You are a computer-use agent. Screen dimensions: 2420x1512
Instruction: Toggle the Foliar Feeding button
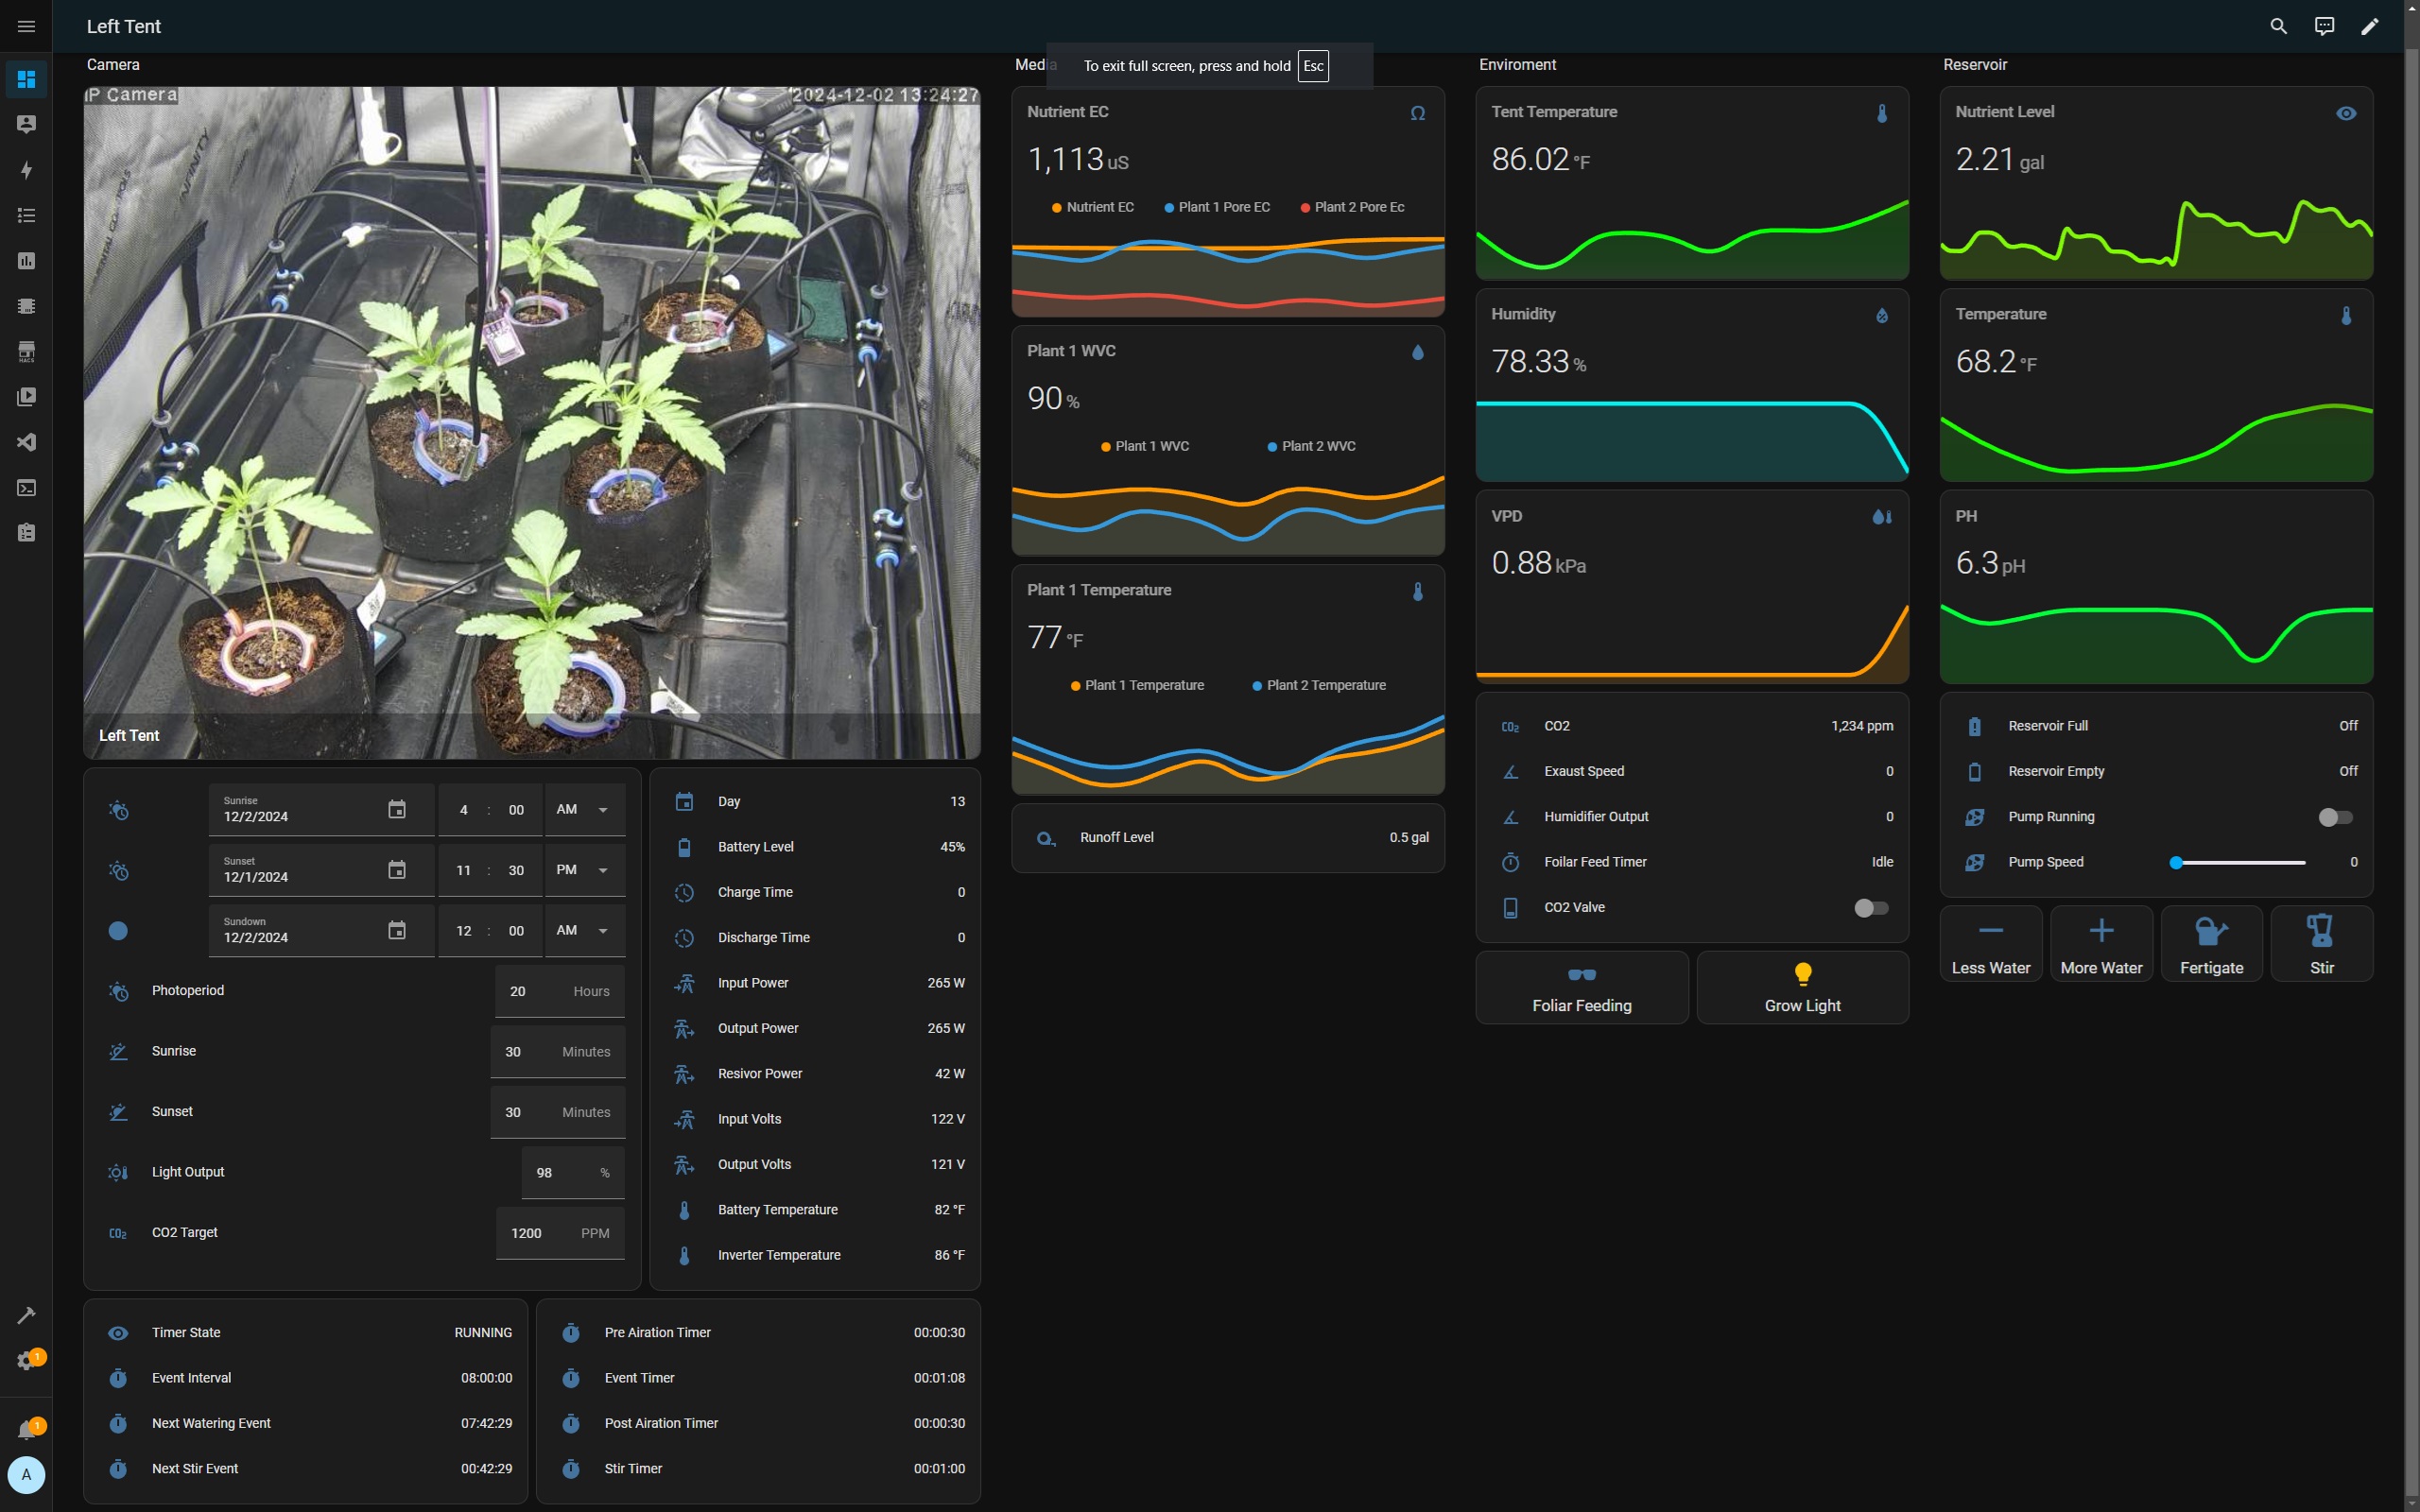pyautogui.click(x=1581, y=987)
